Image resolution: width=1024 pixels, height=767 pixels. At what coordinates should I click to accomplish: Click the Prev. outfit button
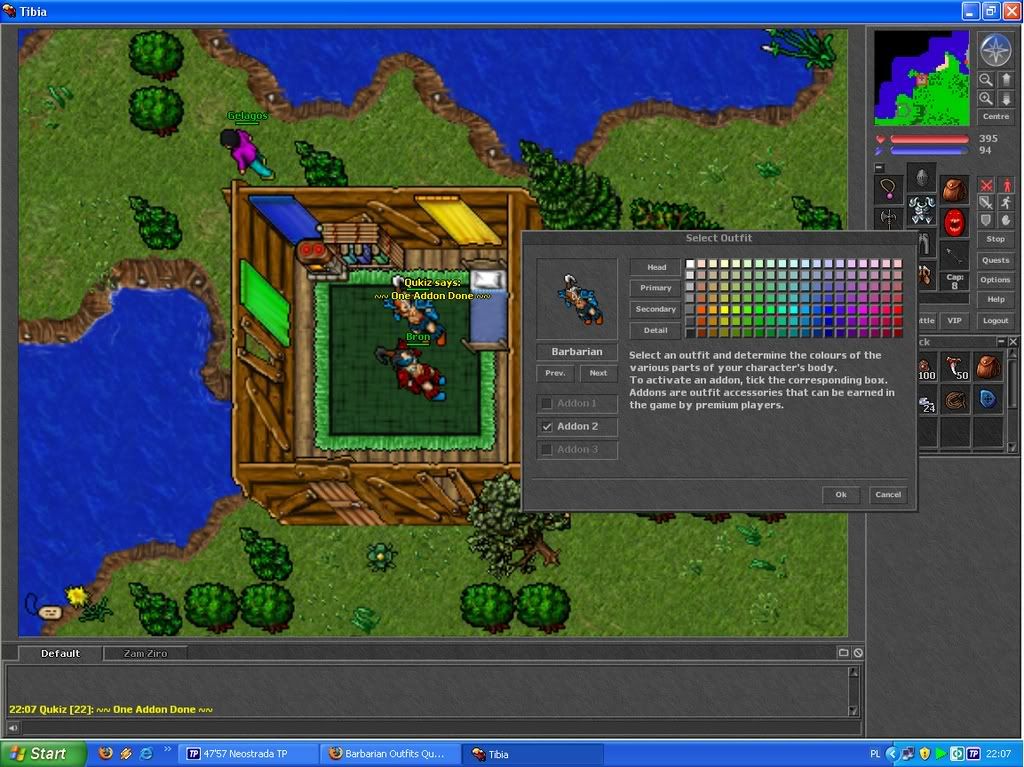[555, 373]
